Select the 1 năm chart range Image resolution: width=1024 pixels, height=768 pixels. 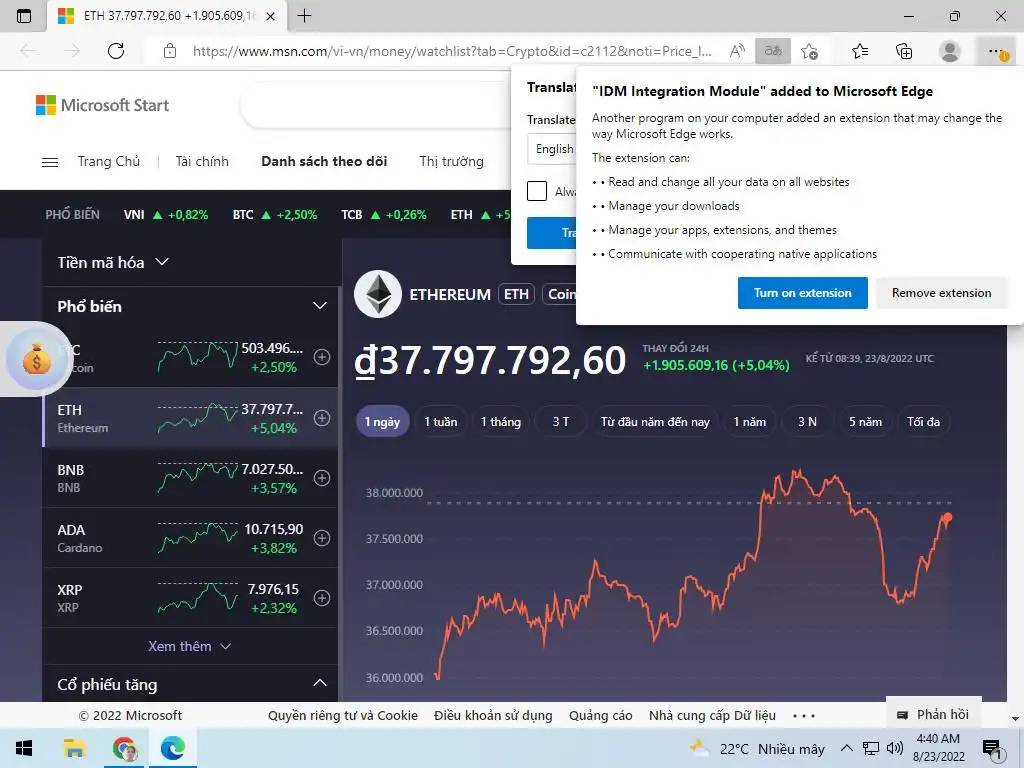(750, 422)
